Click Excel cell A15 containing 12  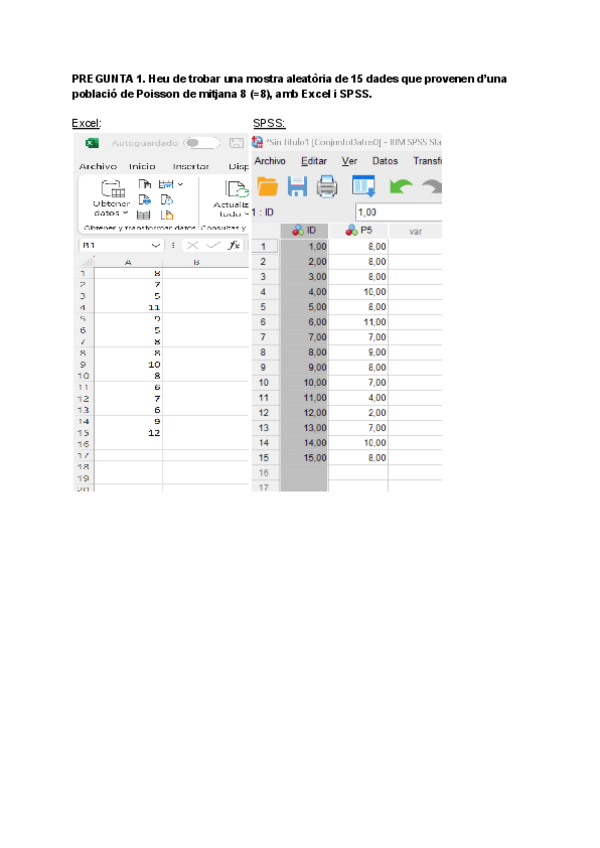pos(128,433)
